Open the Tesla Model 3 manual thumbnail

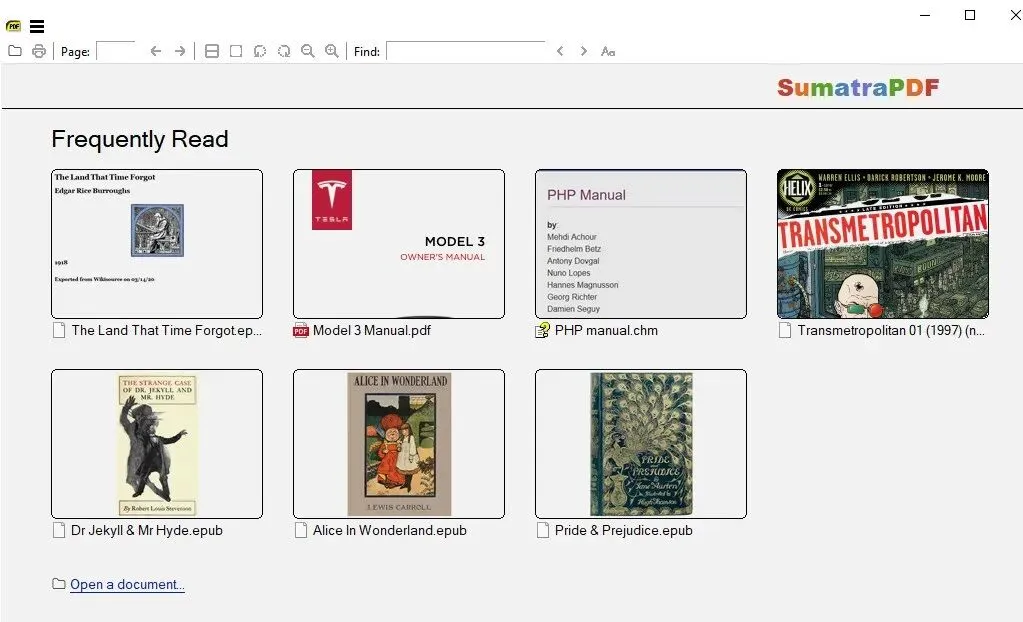tap(399, 244)
